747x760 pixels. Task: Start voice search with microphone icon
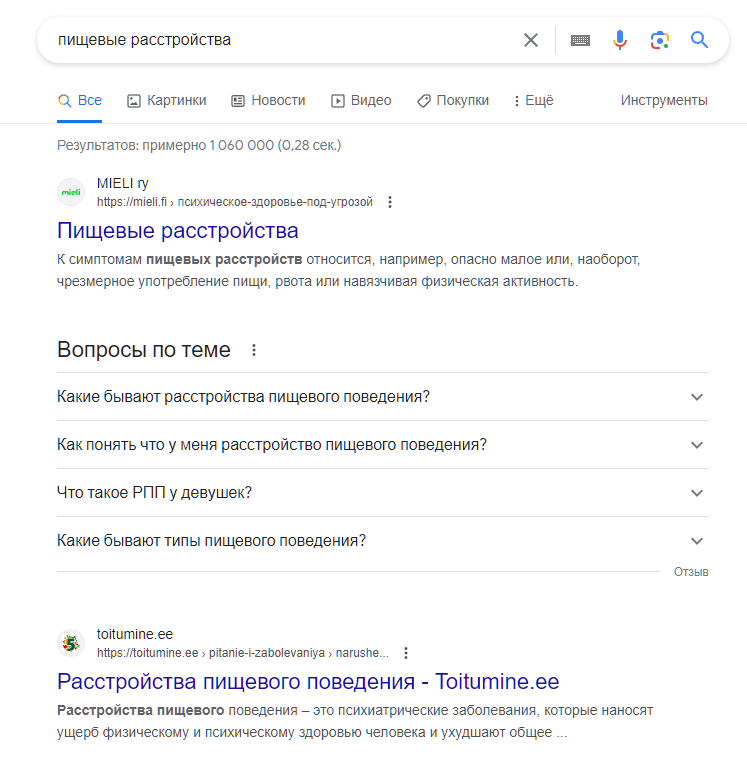(620, 40)
